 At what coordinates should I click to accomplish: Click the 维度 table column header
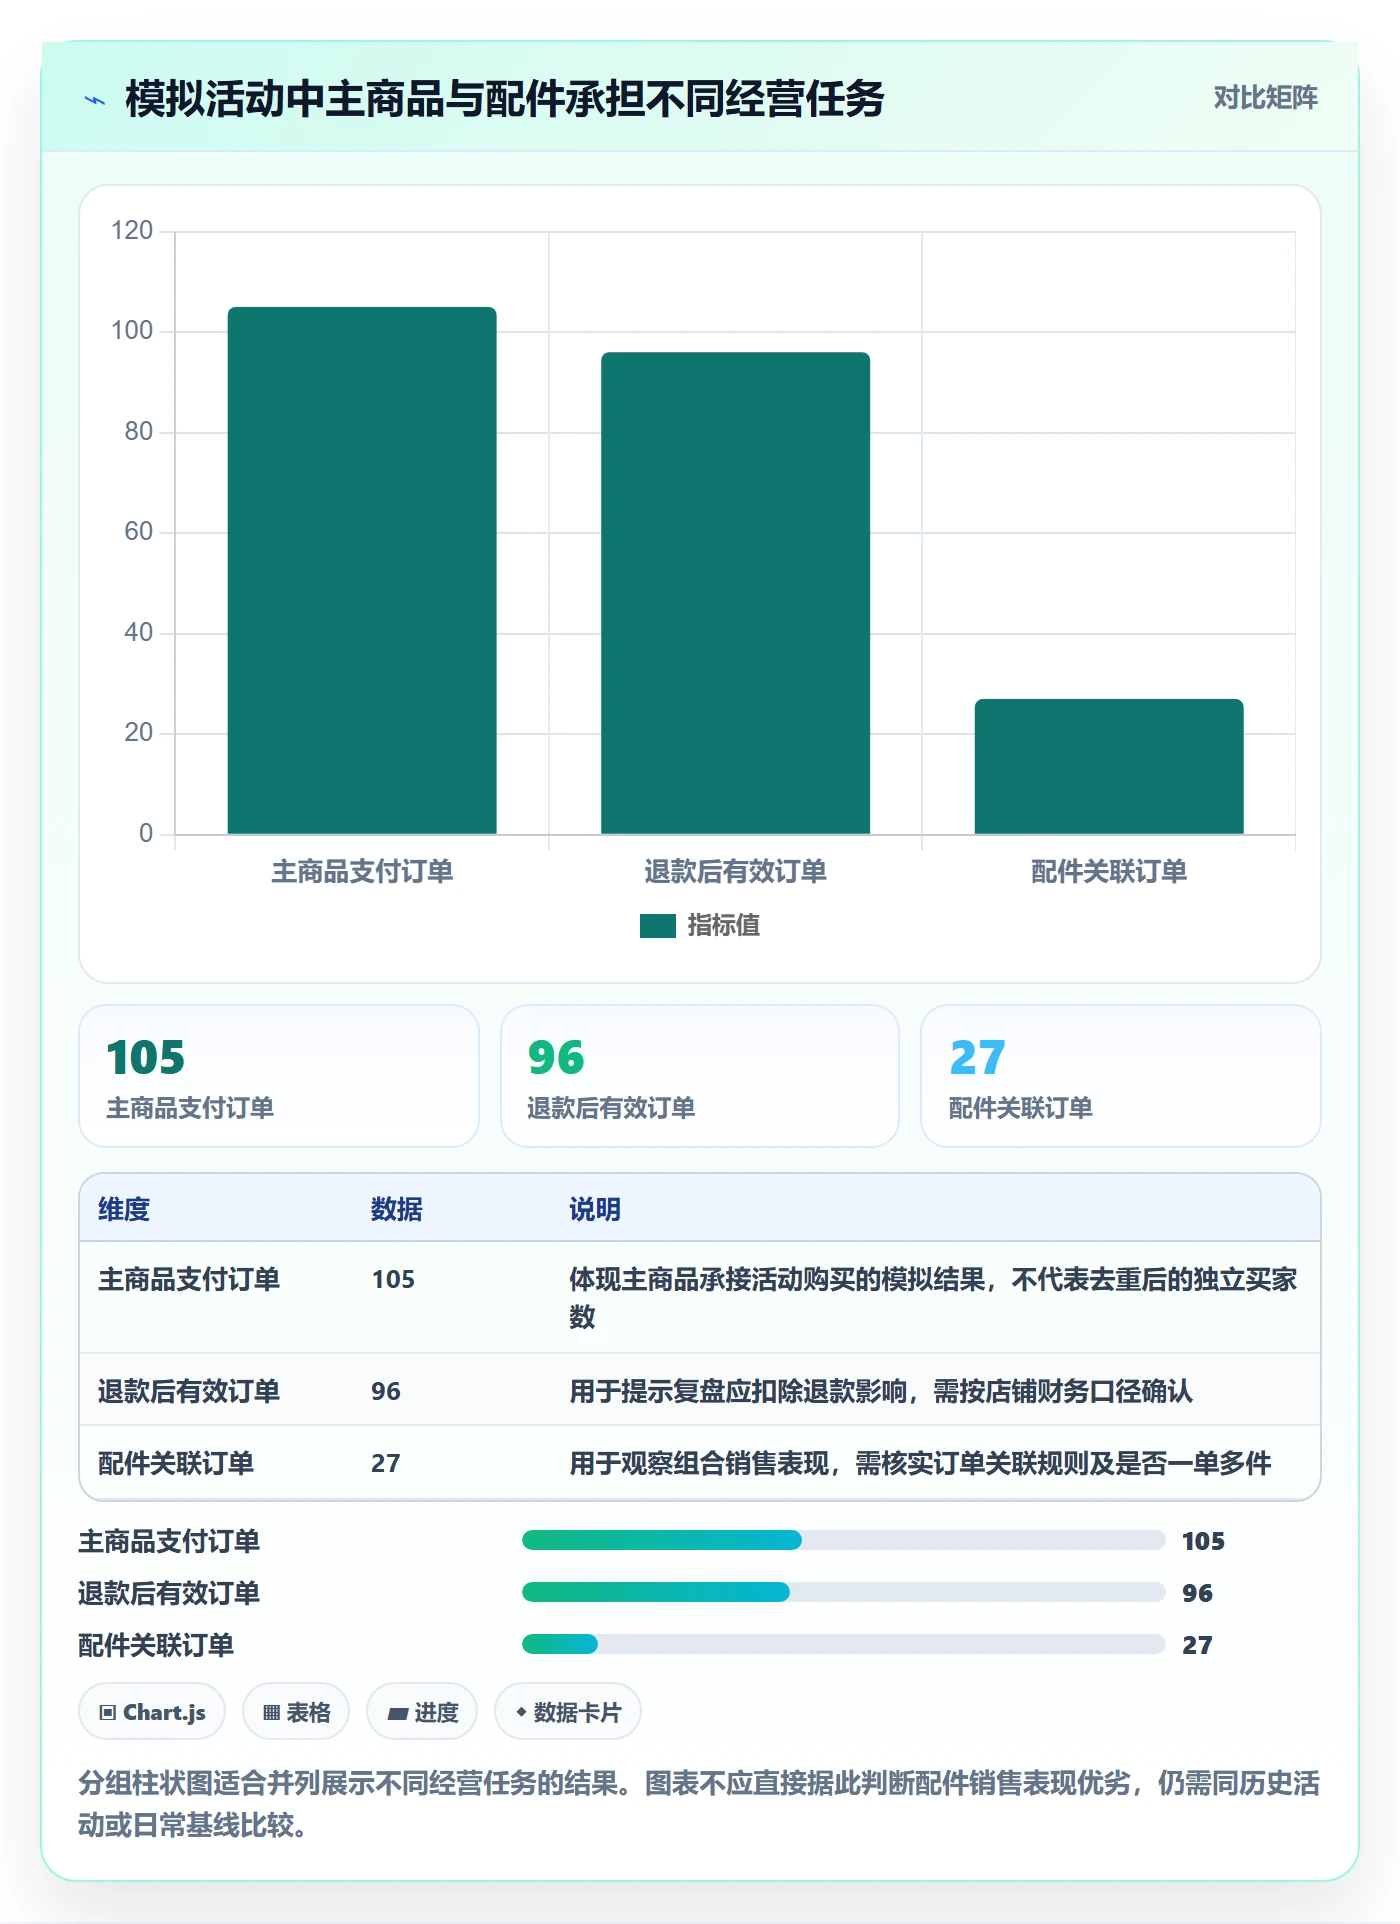tap(124, 1210)
